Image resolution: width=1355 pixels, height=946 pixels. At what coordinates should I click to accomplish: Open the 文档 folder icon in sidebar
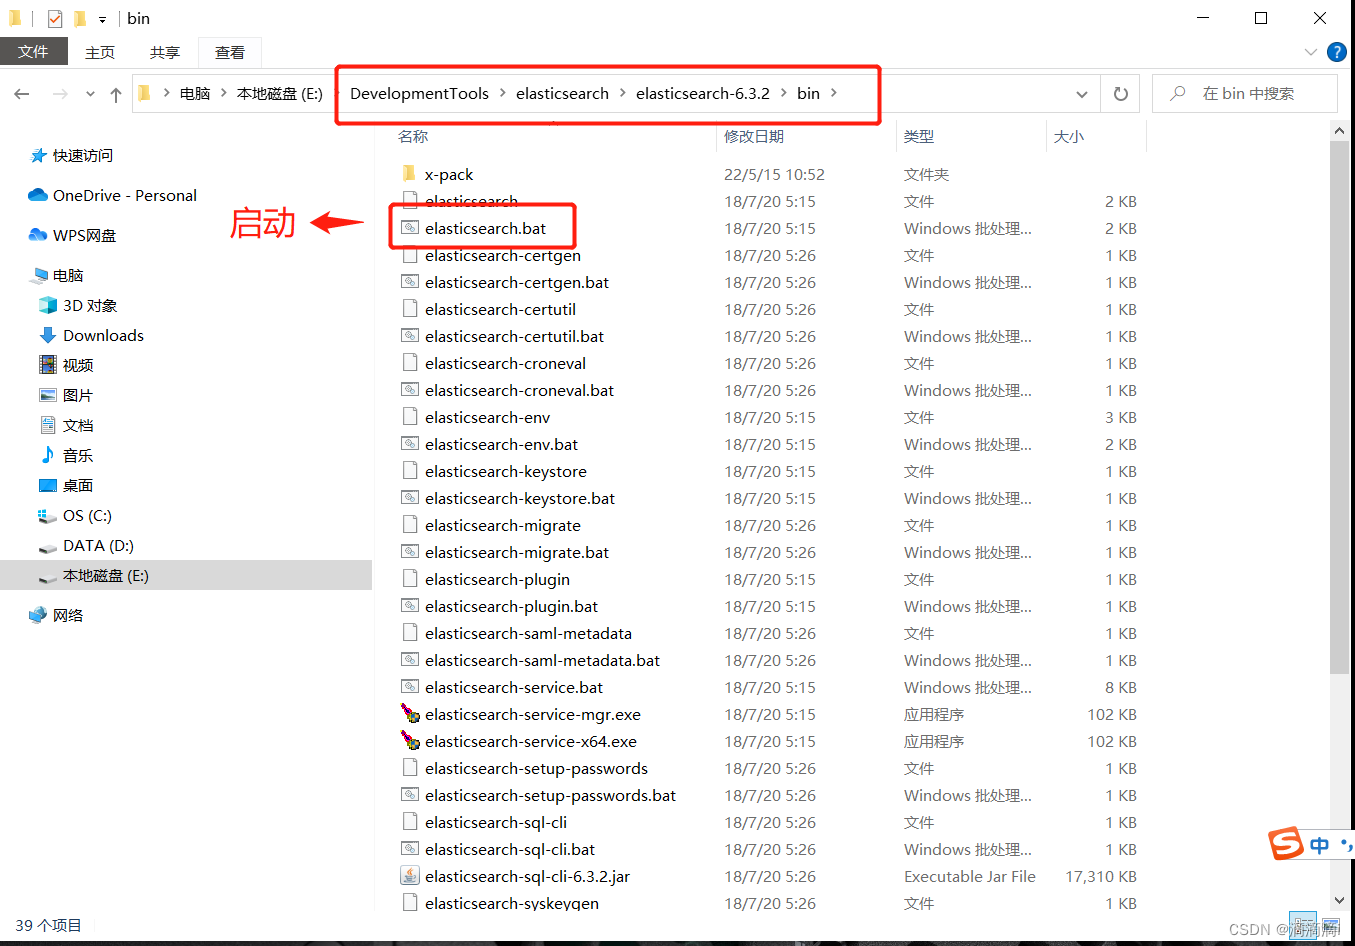(48, 425)
